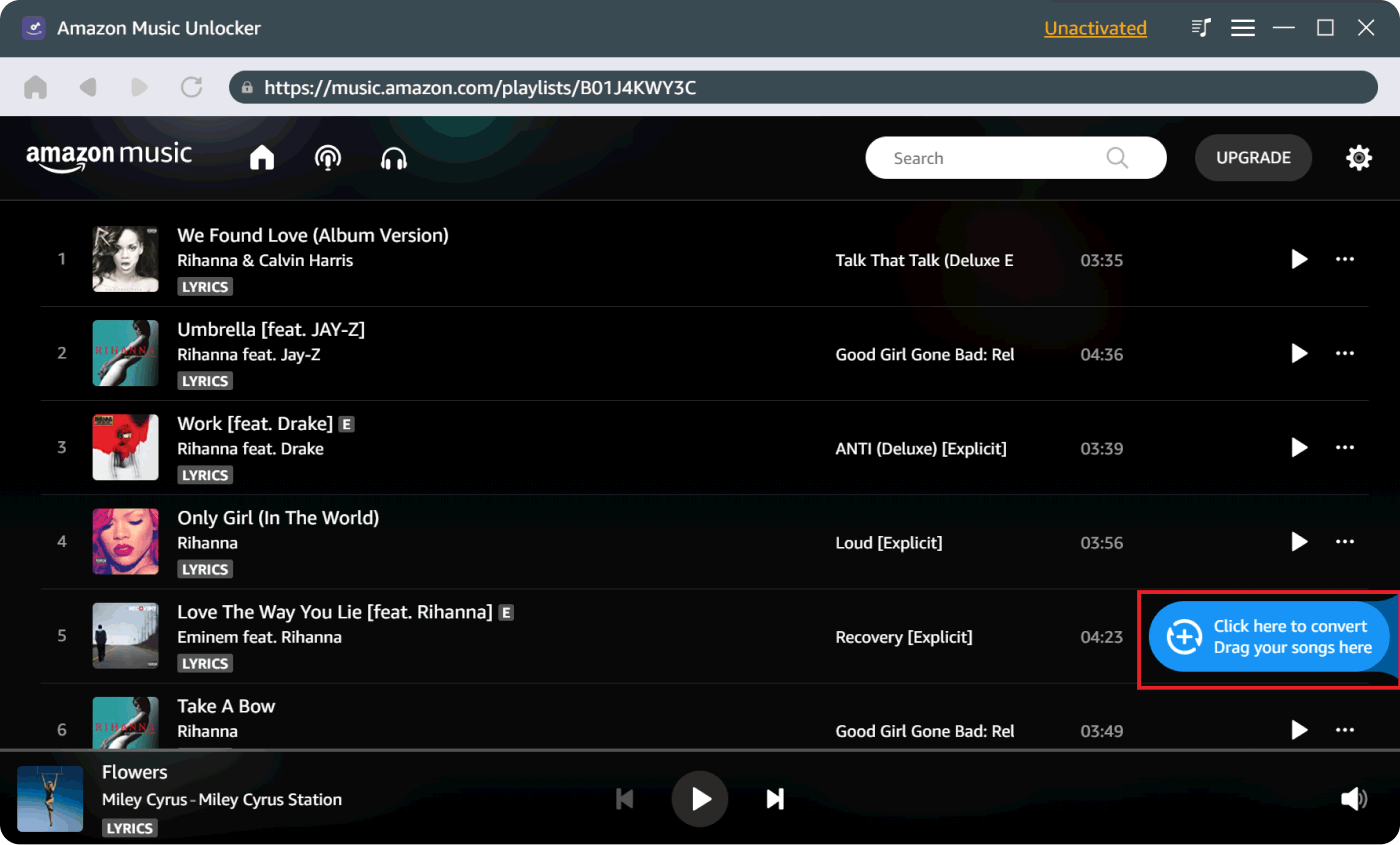This screenshot has height=845, width=1400.
Task: Open the converting list music-note icon
Action: point(1202,28)
